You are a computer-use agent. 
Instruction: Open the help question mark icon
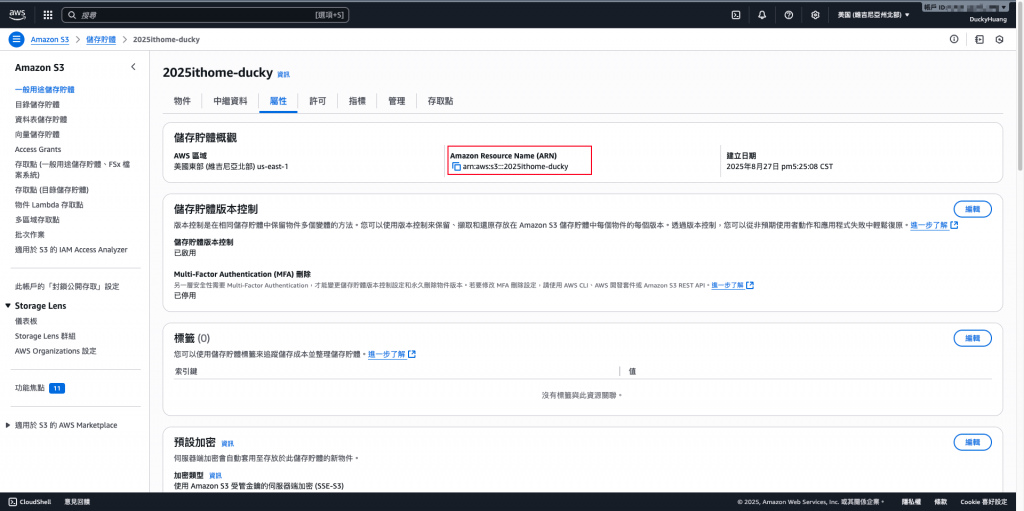788,14
